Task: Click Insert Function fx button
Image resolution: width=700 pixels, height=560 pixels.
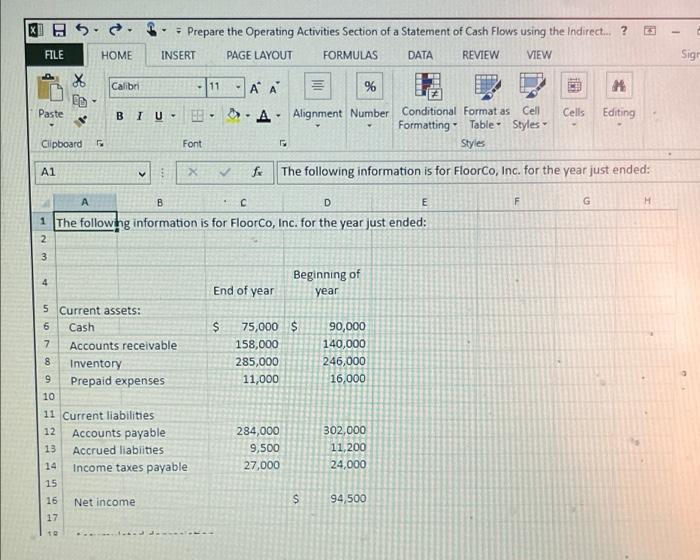Action: [258, 171]
